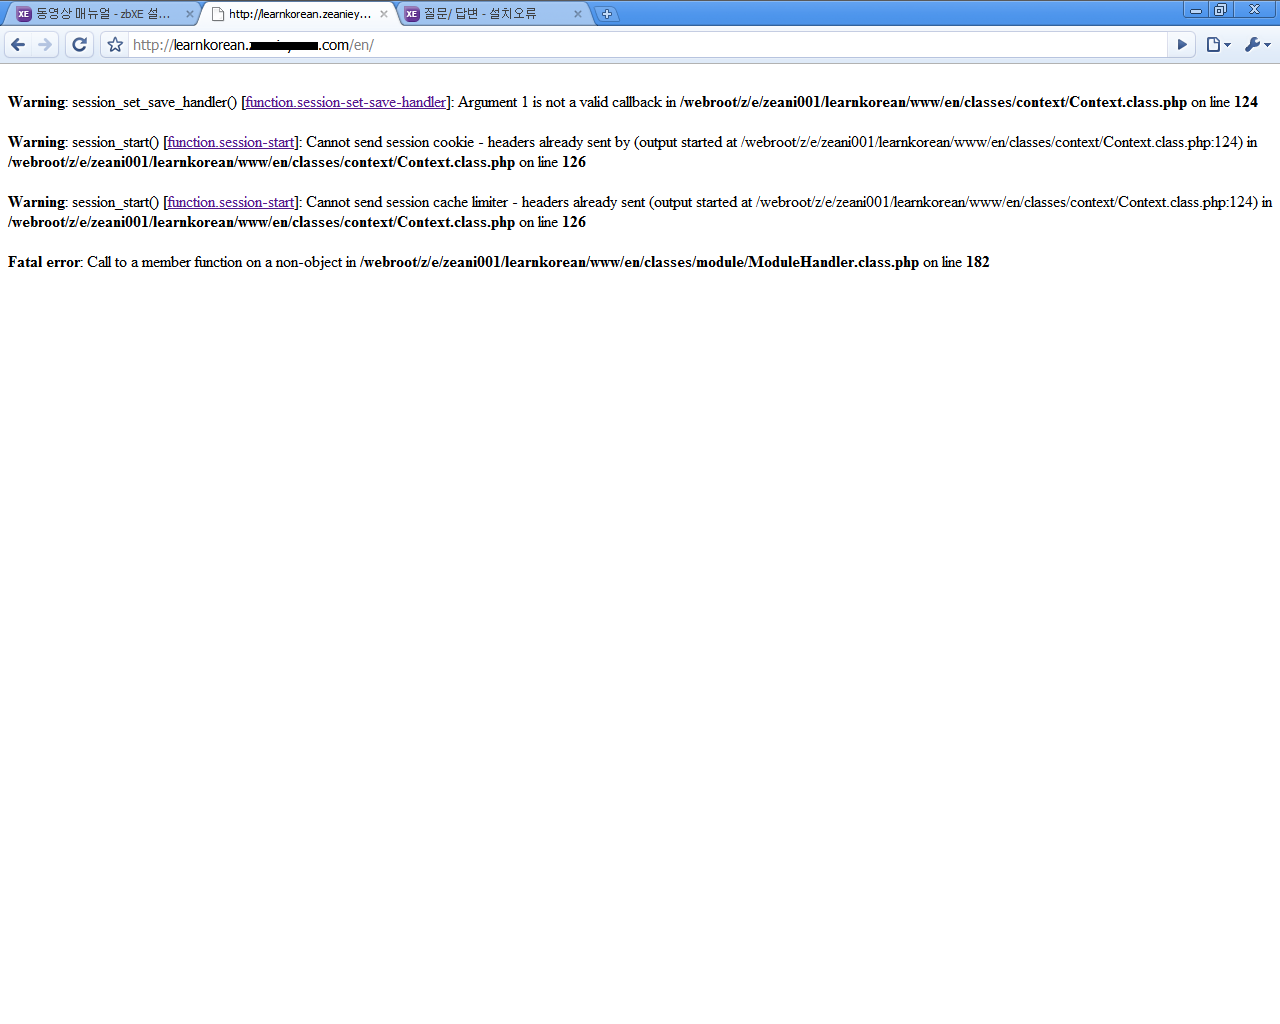Bookmark this page with the star icon
This screenshot has width=1280, height=1024.
coord(115,45)
